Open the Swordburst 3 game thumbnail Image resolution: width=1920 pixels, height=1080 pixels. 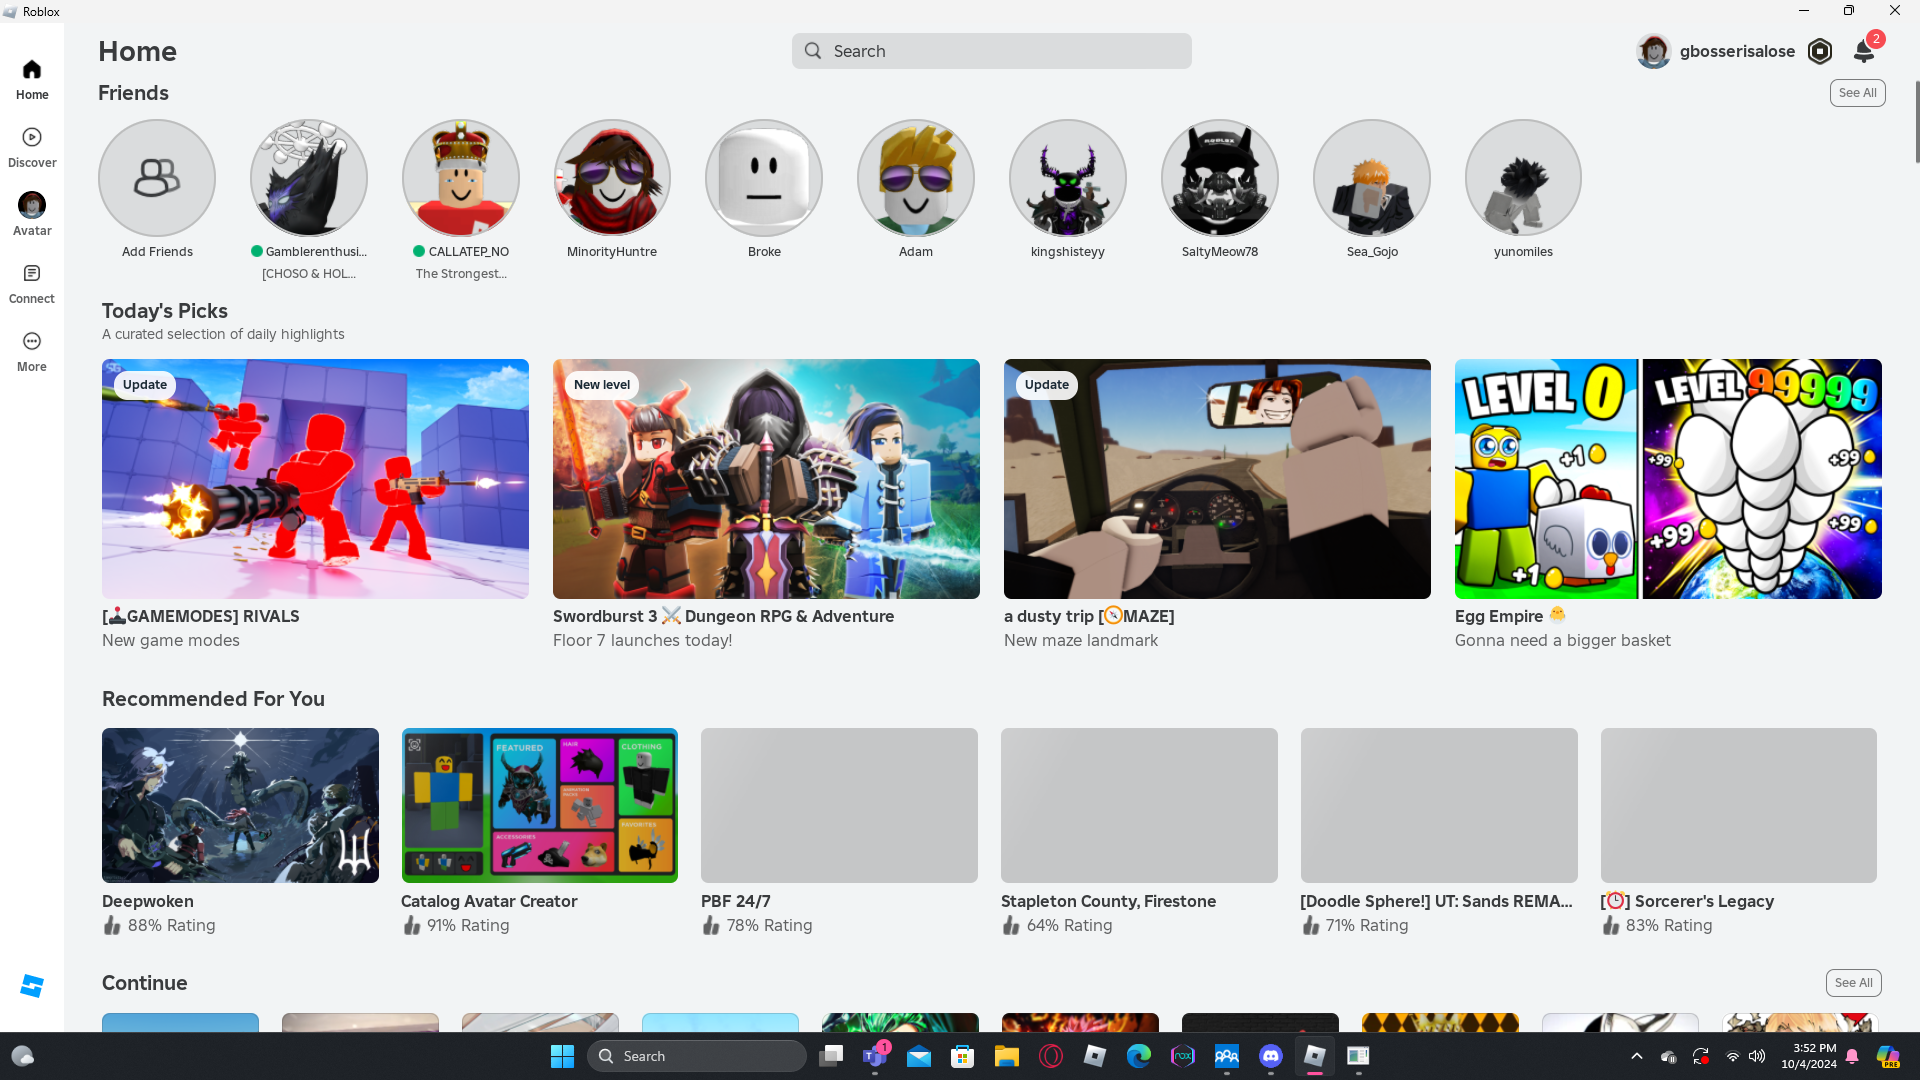pos(766,479)
